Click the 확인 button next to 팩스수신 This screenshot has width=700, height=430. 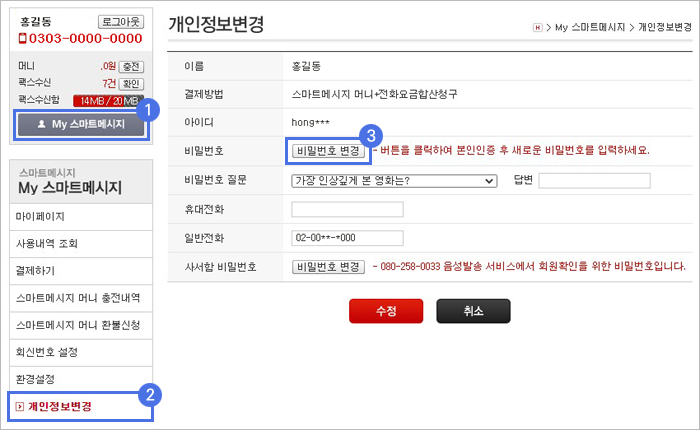(x=131, y=83)
